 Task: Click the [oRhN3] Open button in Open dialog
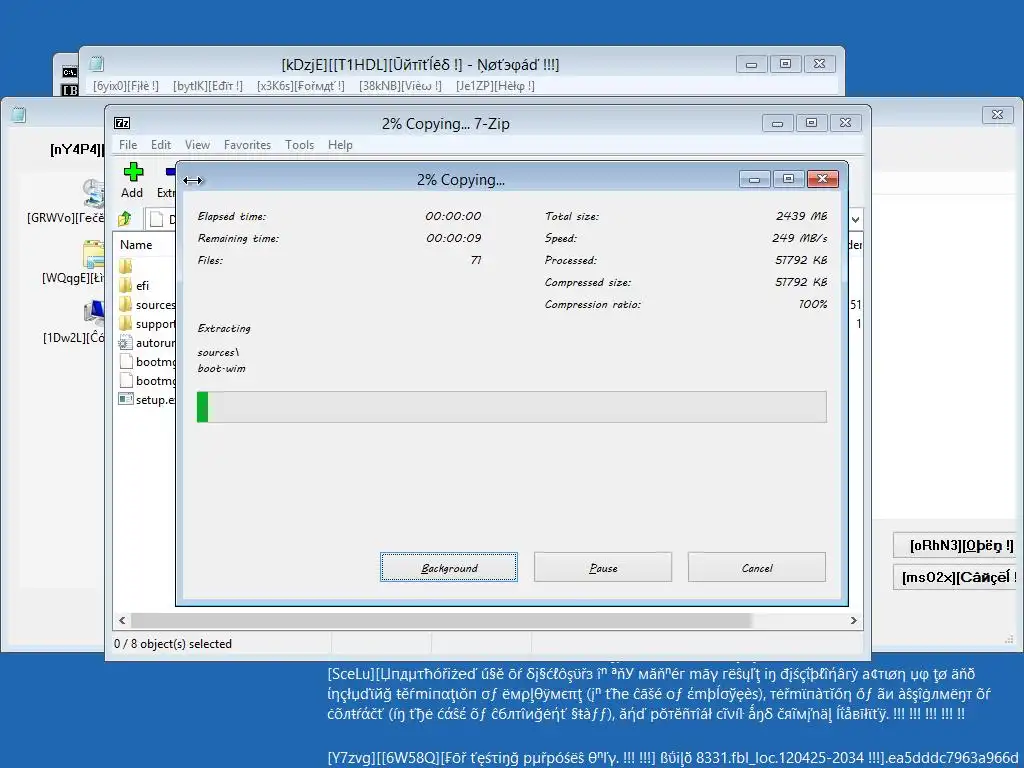(956, 546)
